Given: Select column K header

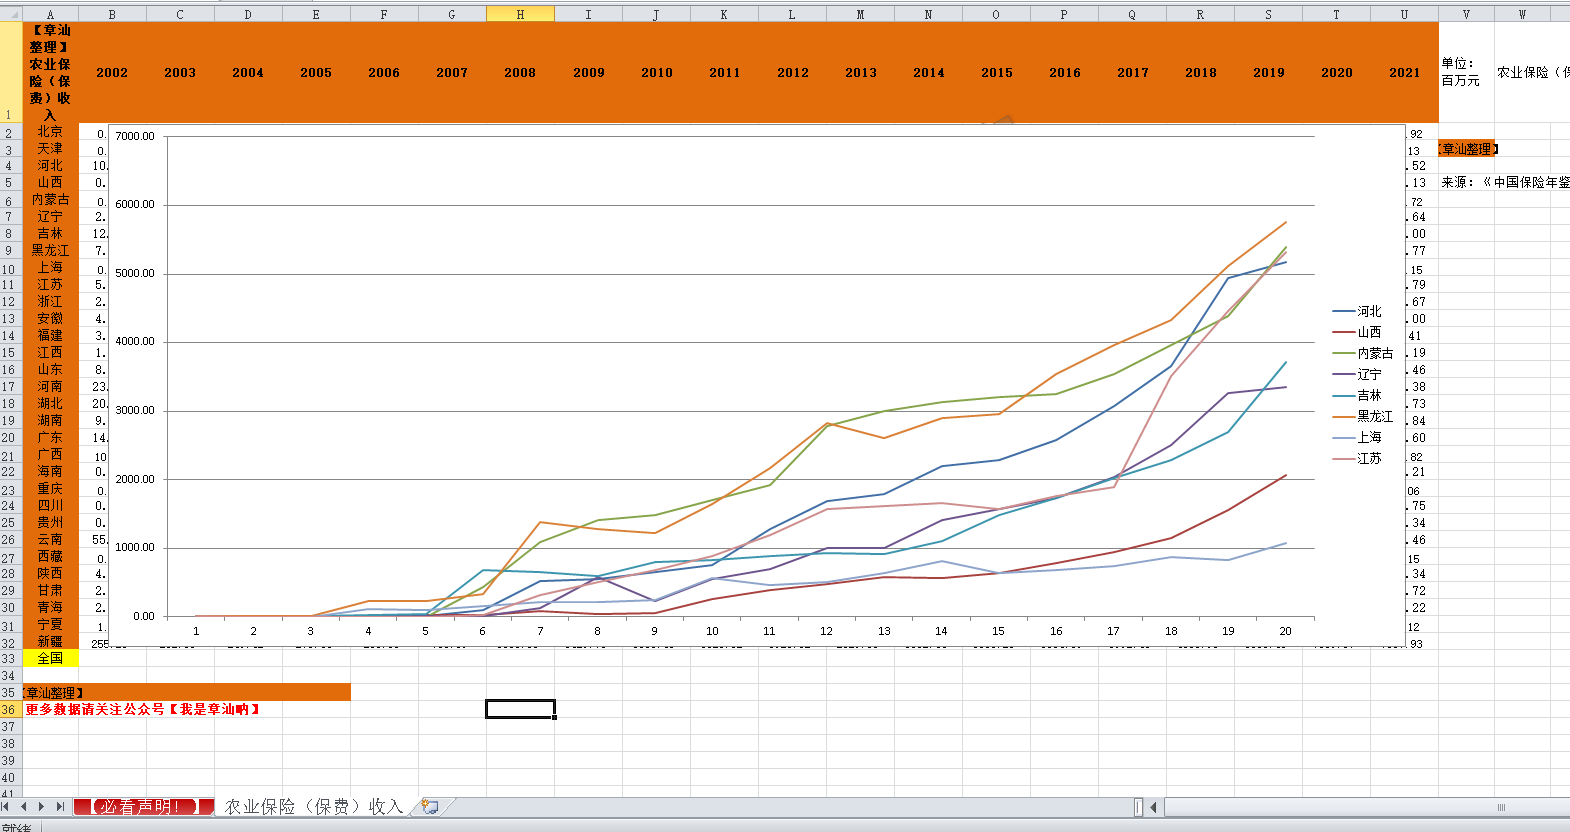Looking at the screenshot, I should pyautogui.click(x=724, y=14).
